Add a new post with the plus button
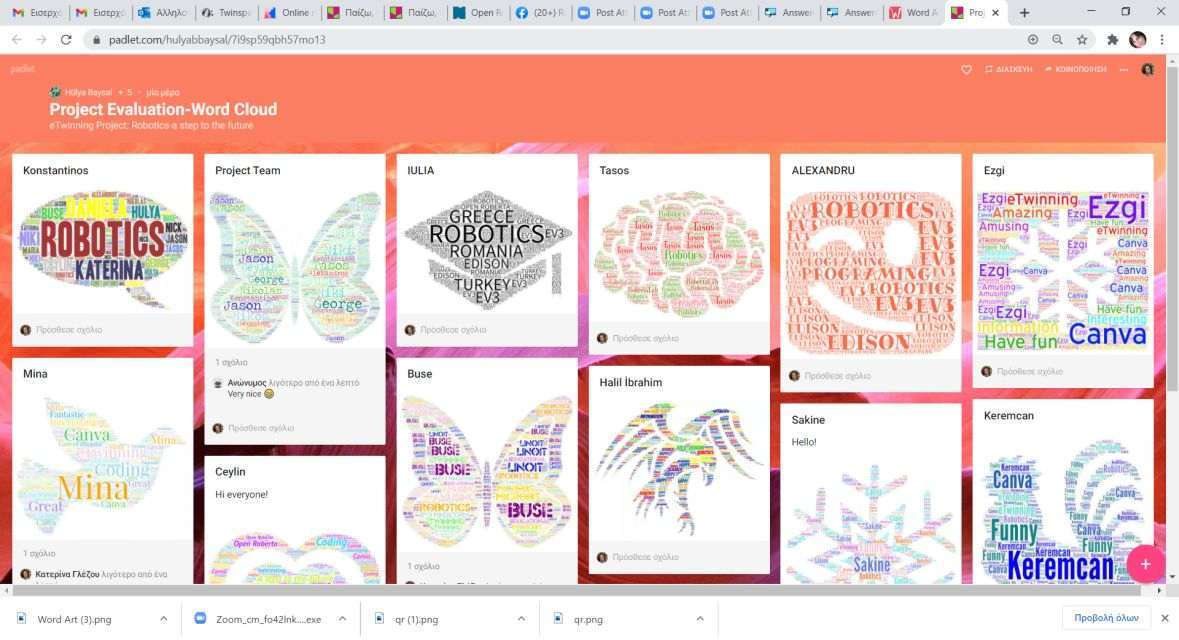 (1144, 564)
